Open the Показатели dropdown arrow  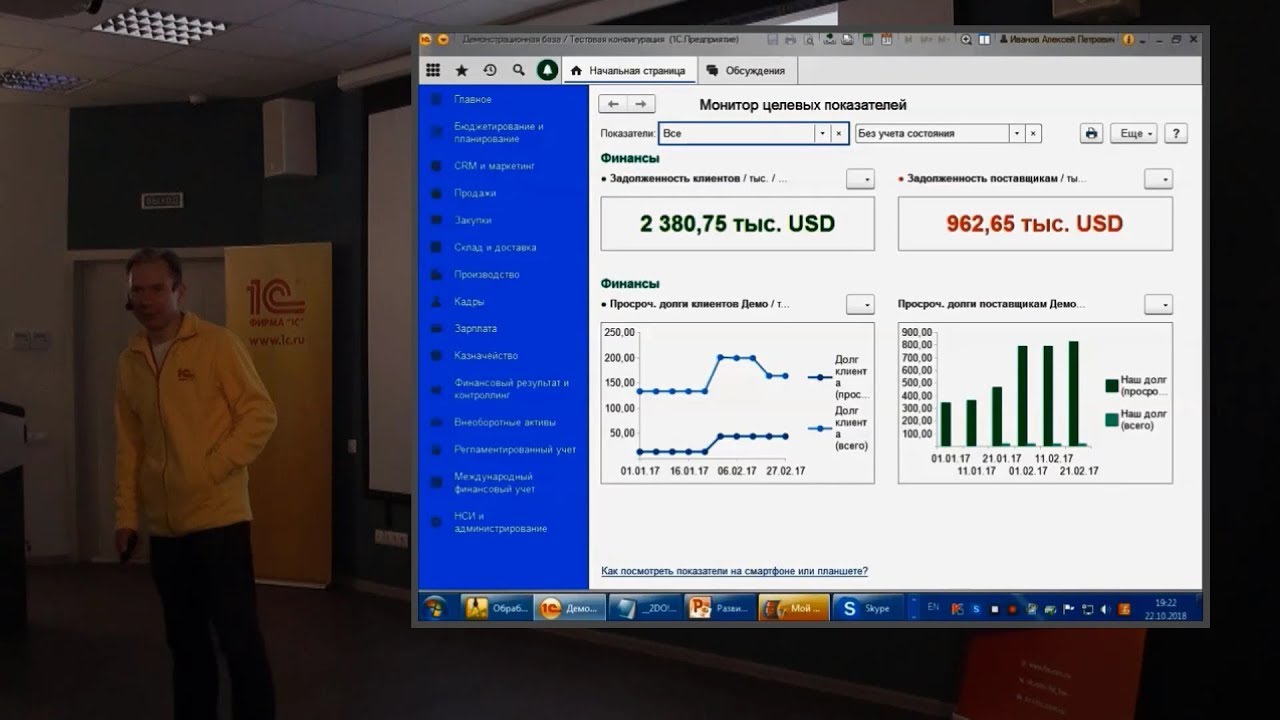tap(823, 133)
